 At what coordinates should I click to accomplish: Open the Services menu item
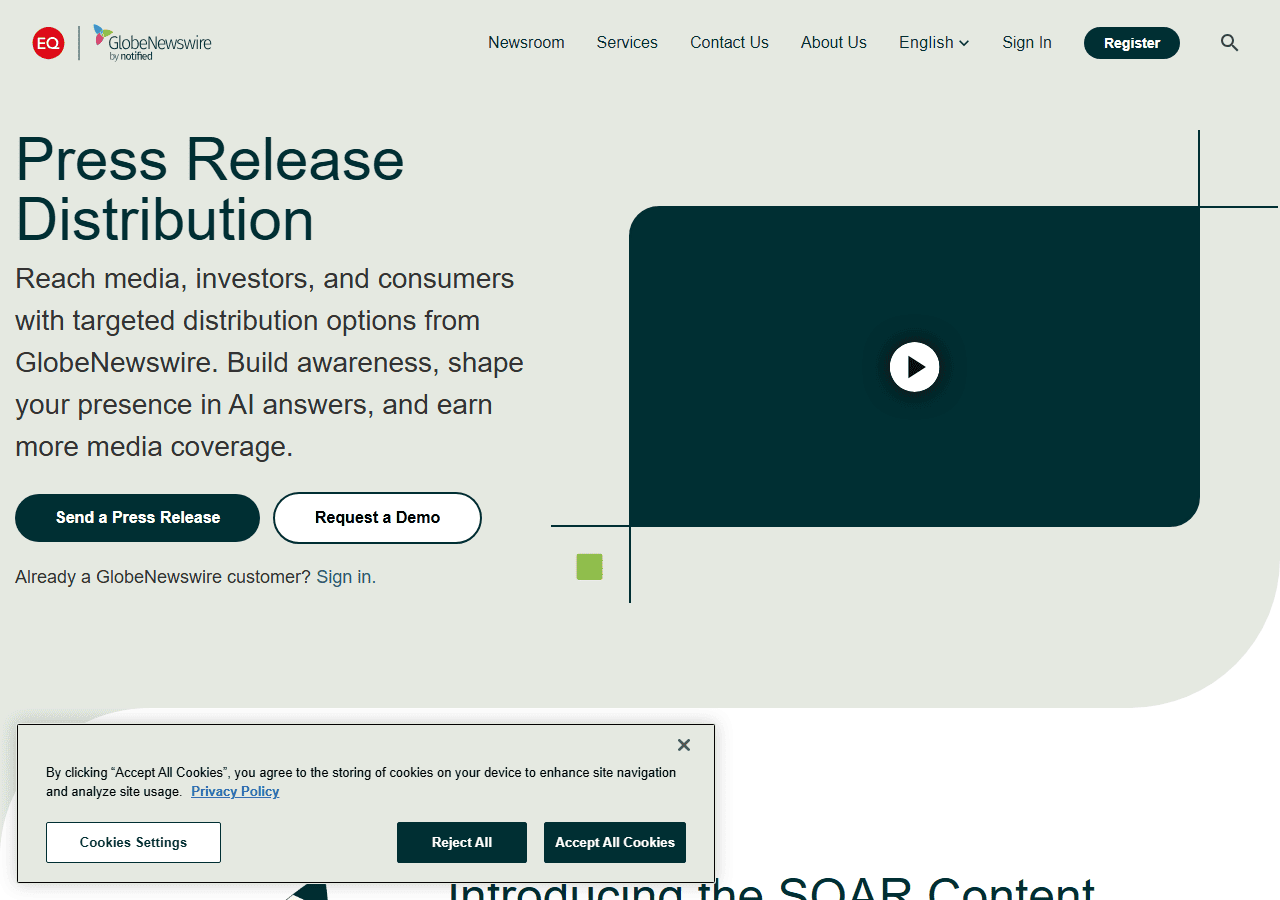627,43
